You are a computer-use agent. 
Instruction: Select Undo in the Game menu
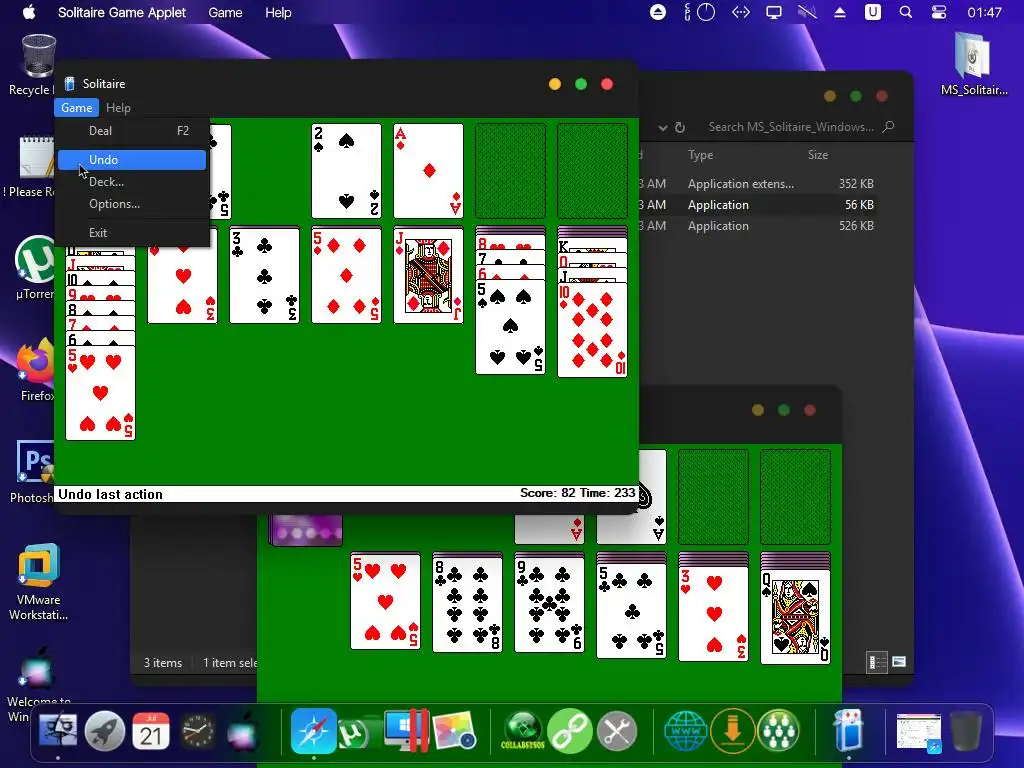click(132, 160)
